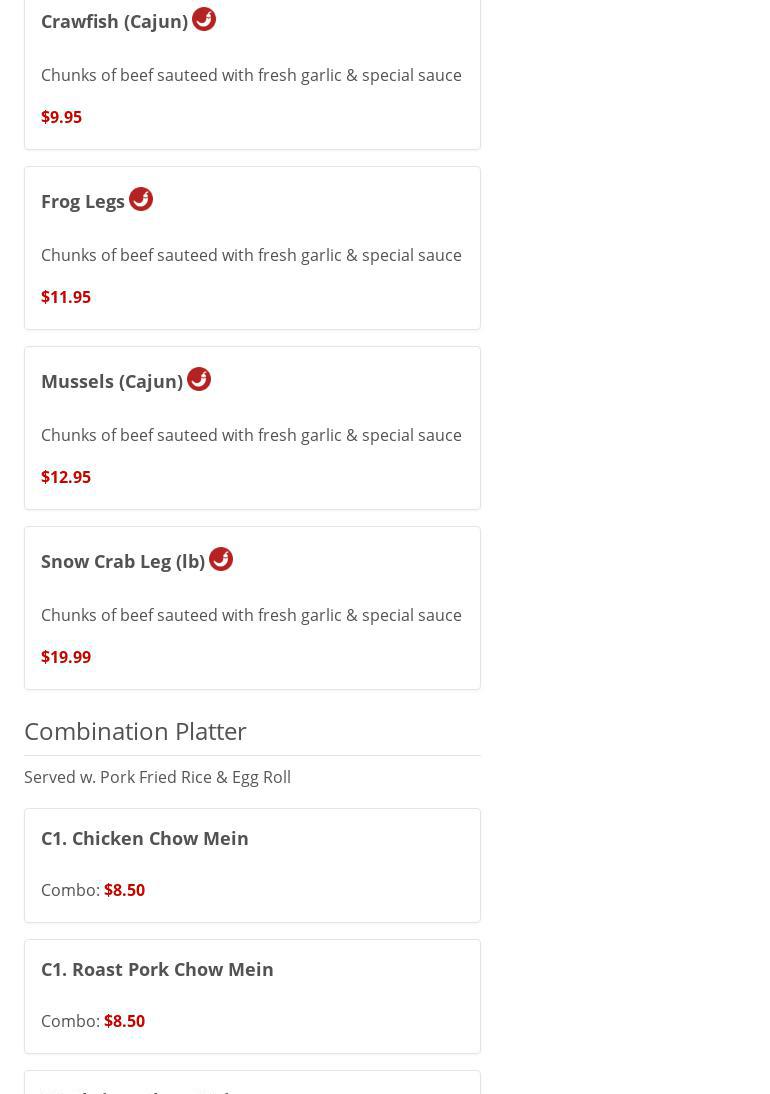Click the $9.95 Crawfish price
This screenshot has width=770, height=1094.
[61, 117]
